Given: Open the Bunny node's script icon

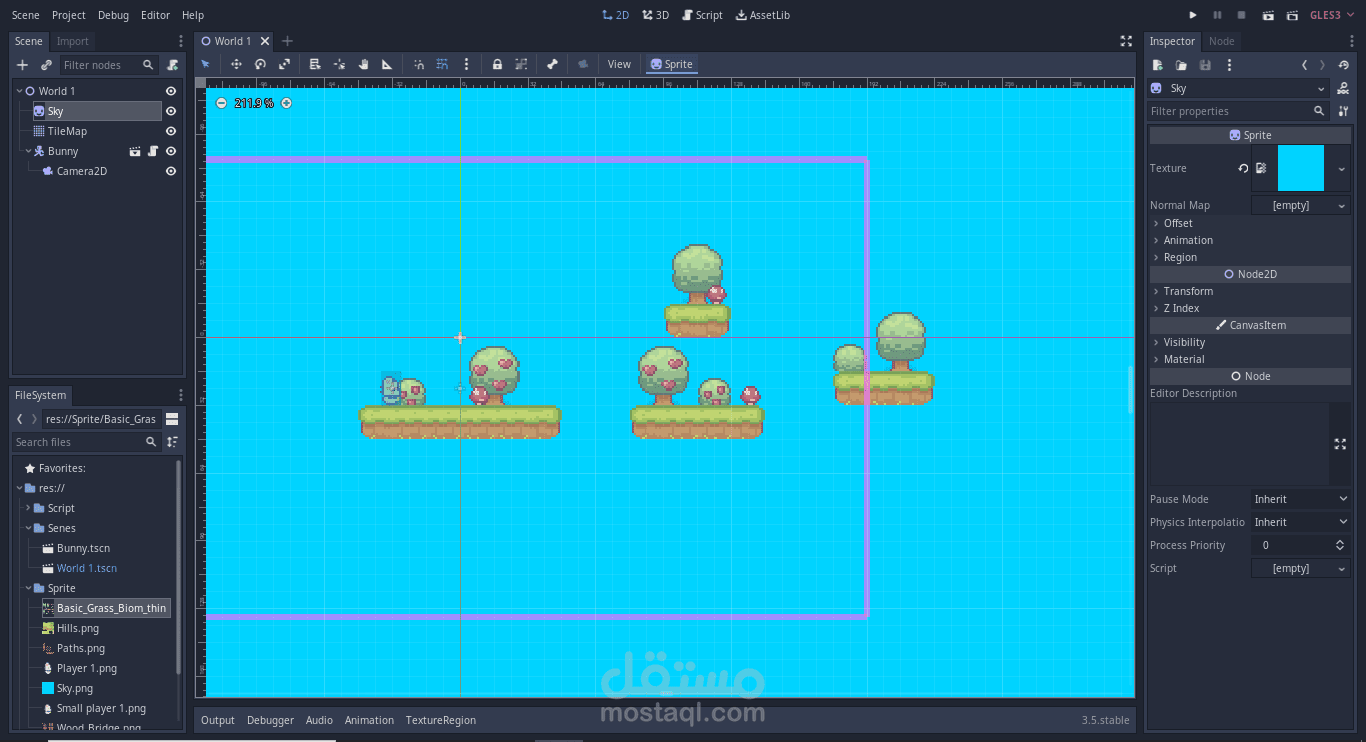Looking at the screenshot, I should pyautogui.click(x=153, y=151).
